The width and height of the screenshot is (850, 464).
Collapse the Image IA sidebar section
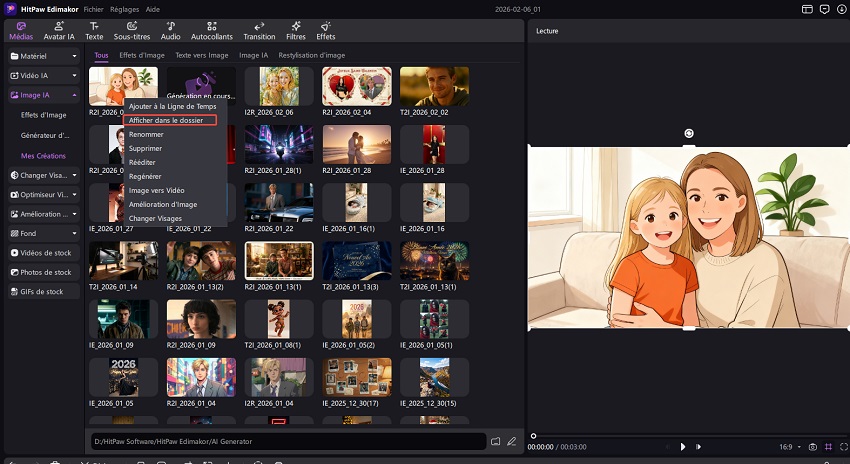pos(42,95)
